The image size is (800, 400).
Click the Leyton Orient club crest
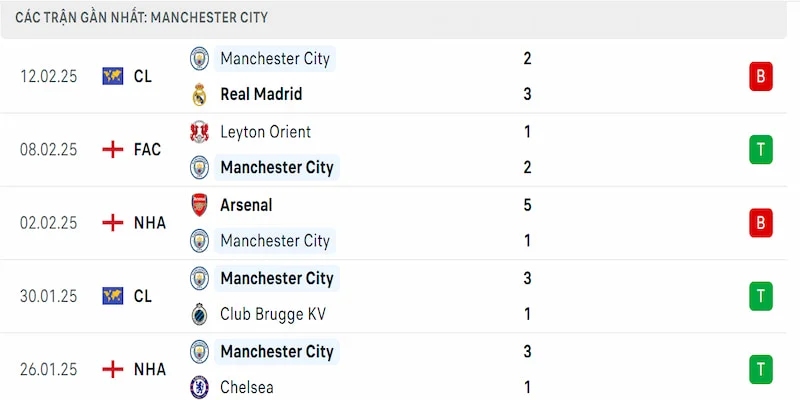(x=200, y=132)
